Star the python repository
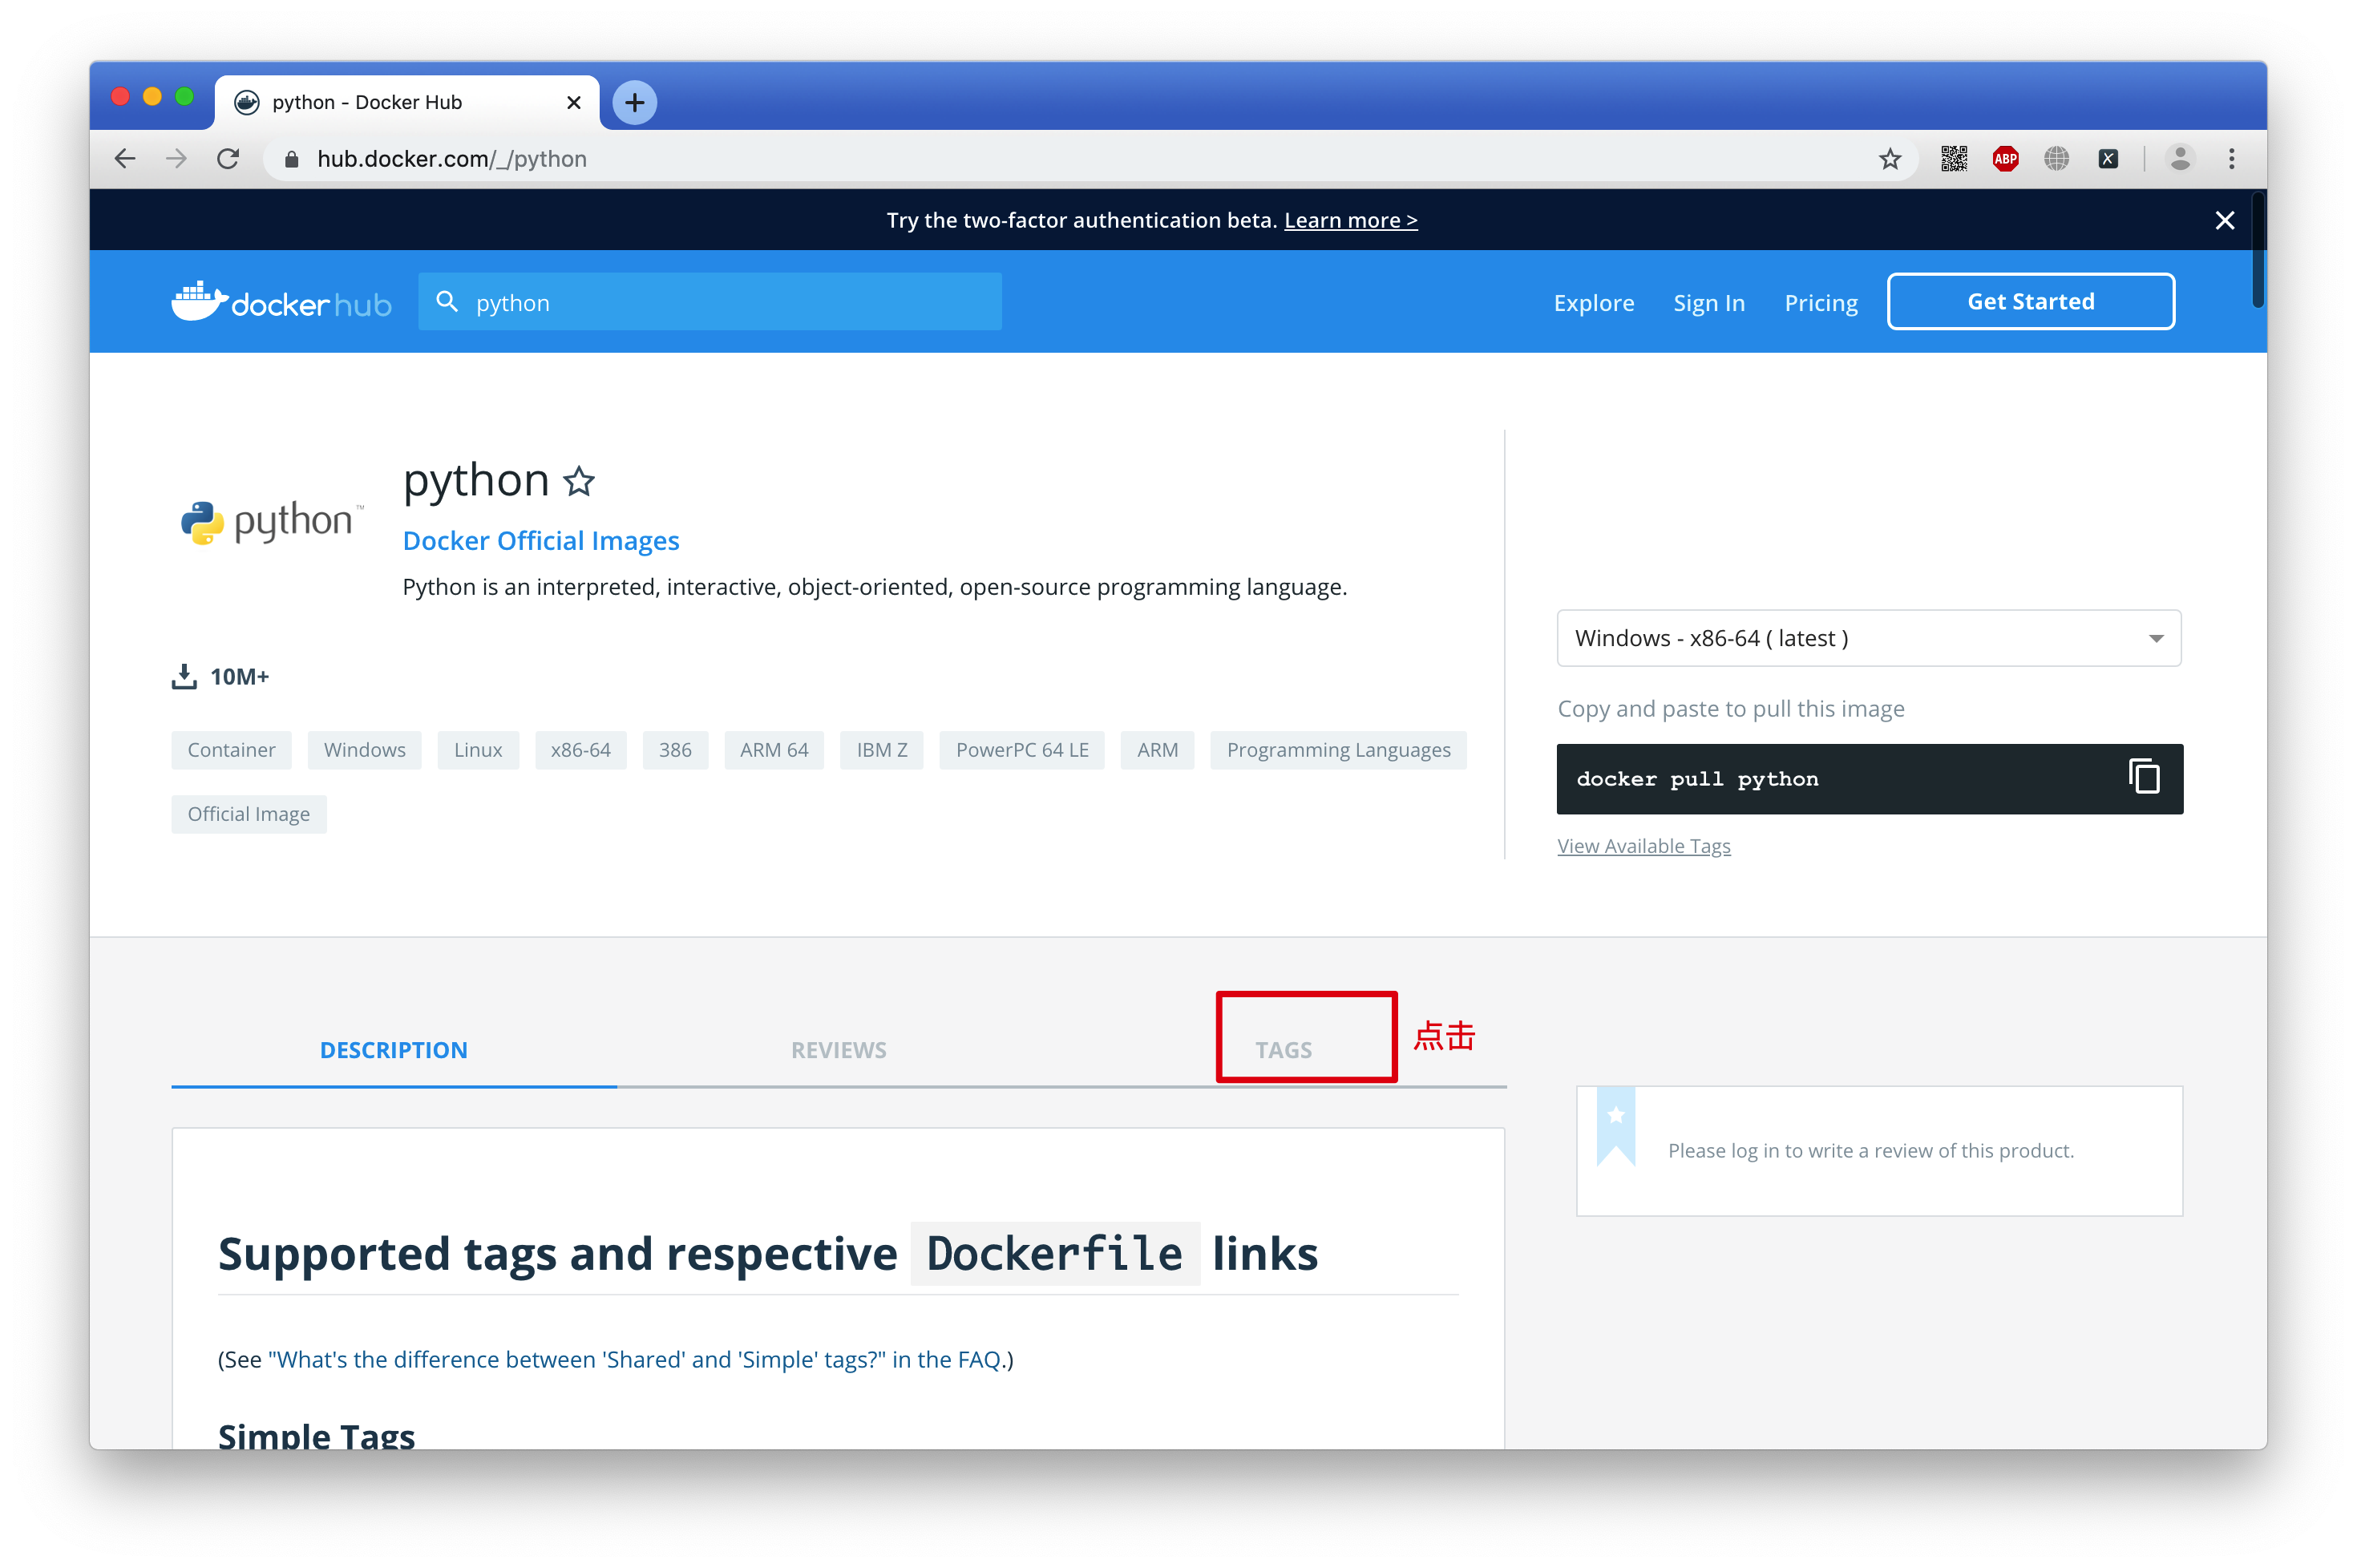Viewport: 2357px width, 1568px height. tap(579, 482)
